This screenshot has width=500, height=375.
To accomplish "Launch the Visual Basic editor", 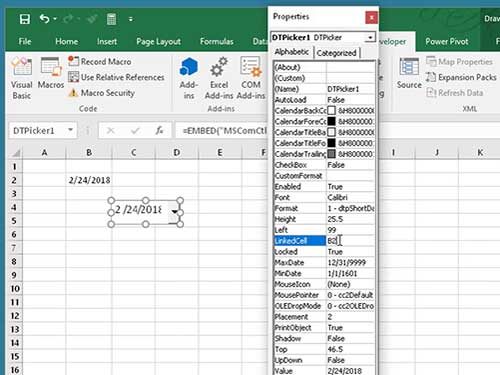I will [x=22, y=78].
